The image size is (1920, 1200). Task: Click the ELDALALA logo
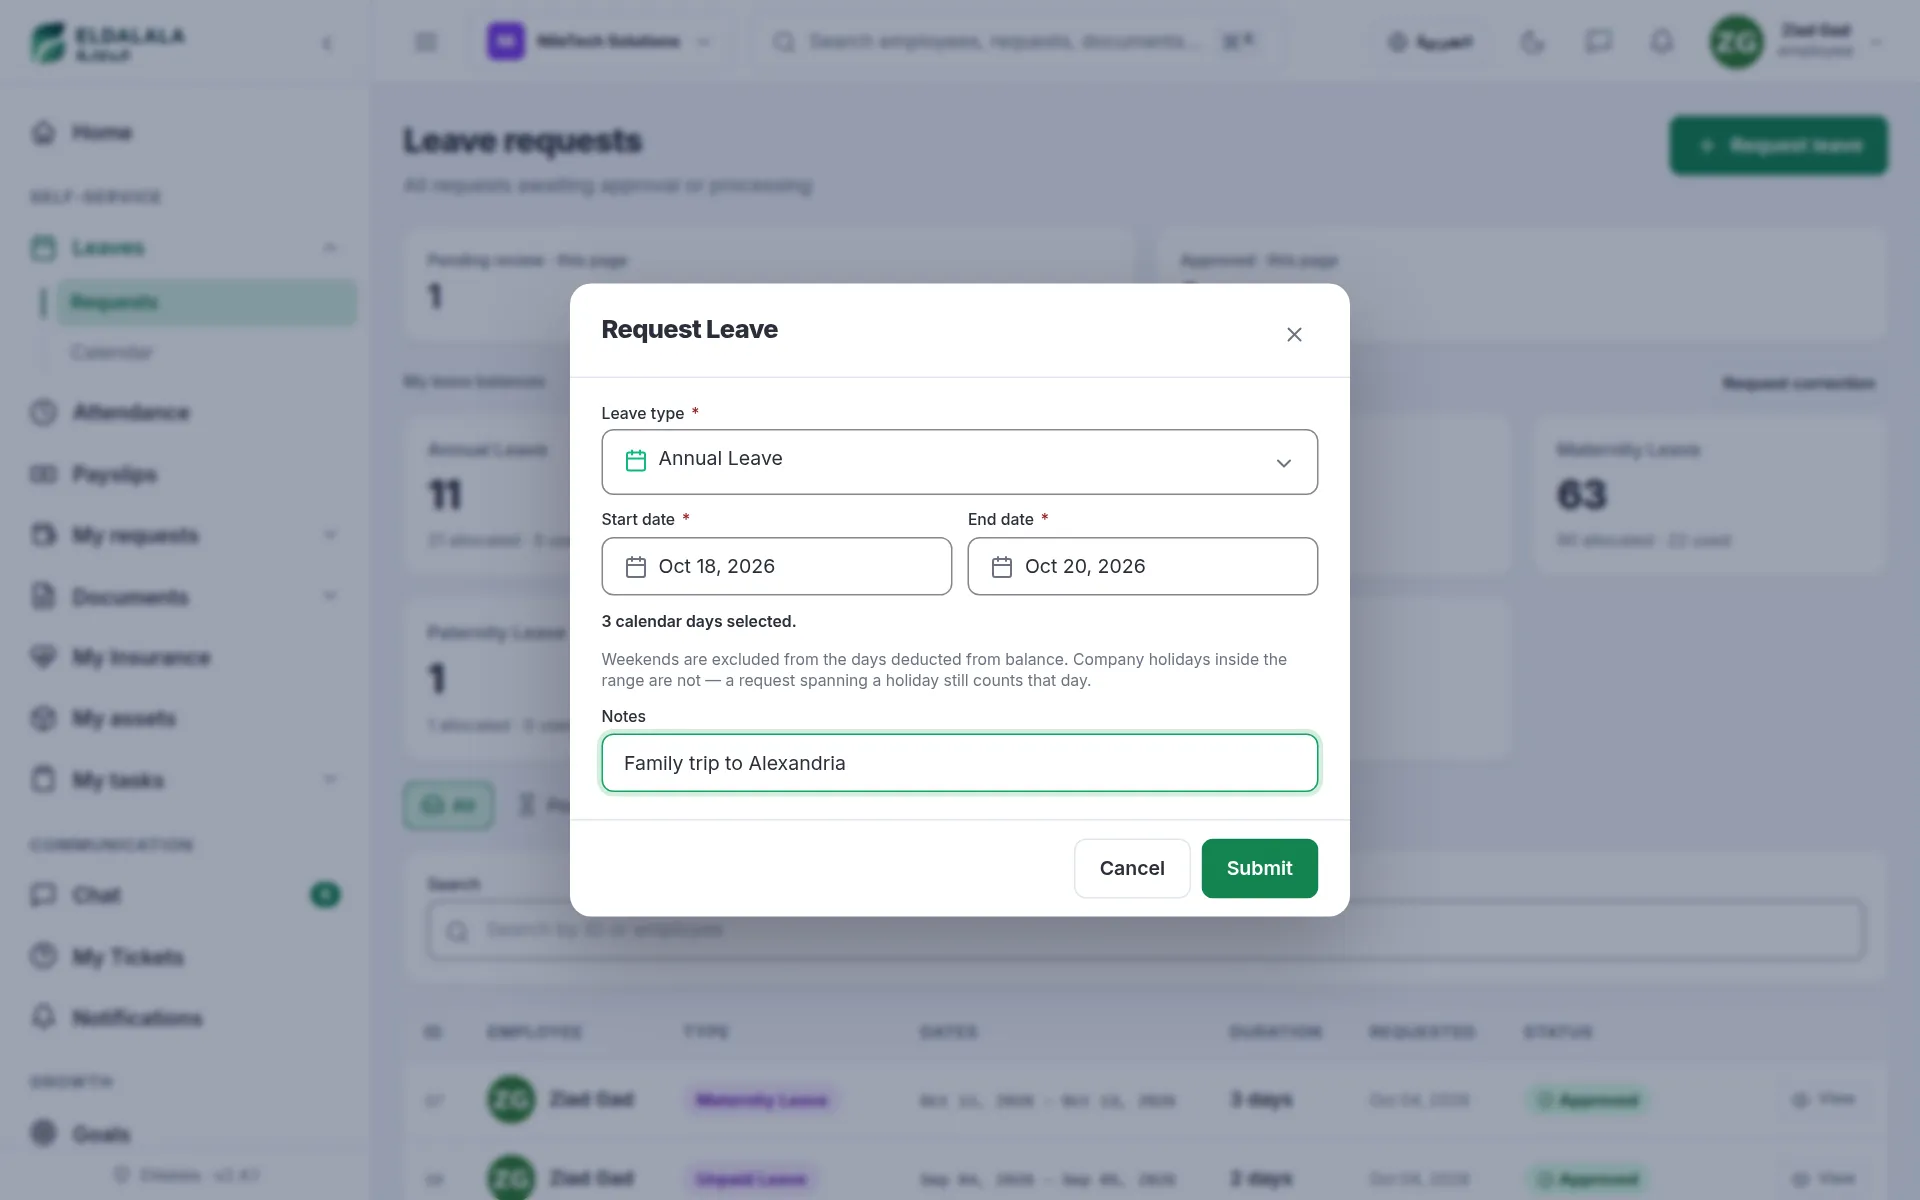click(x=108, y=43)
